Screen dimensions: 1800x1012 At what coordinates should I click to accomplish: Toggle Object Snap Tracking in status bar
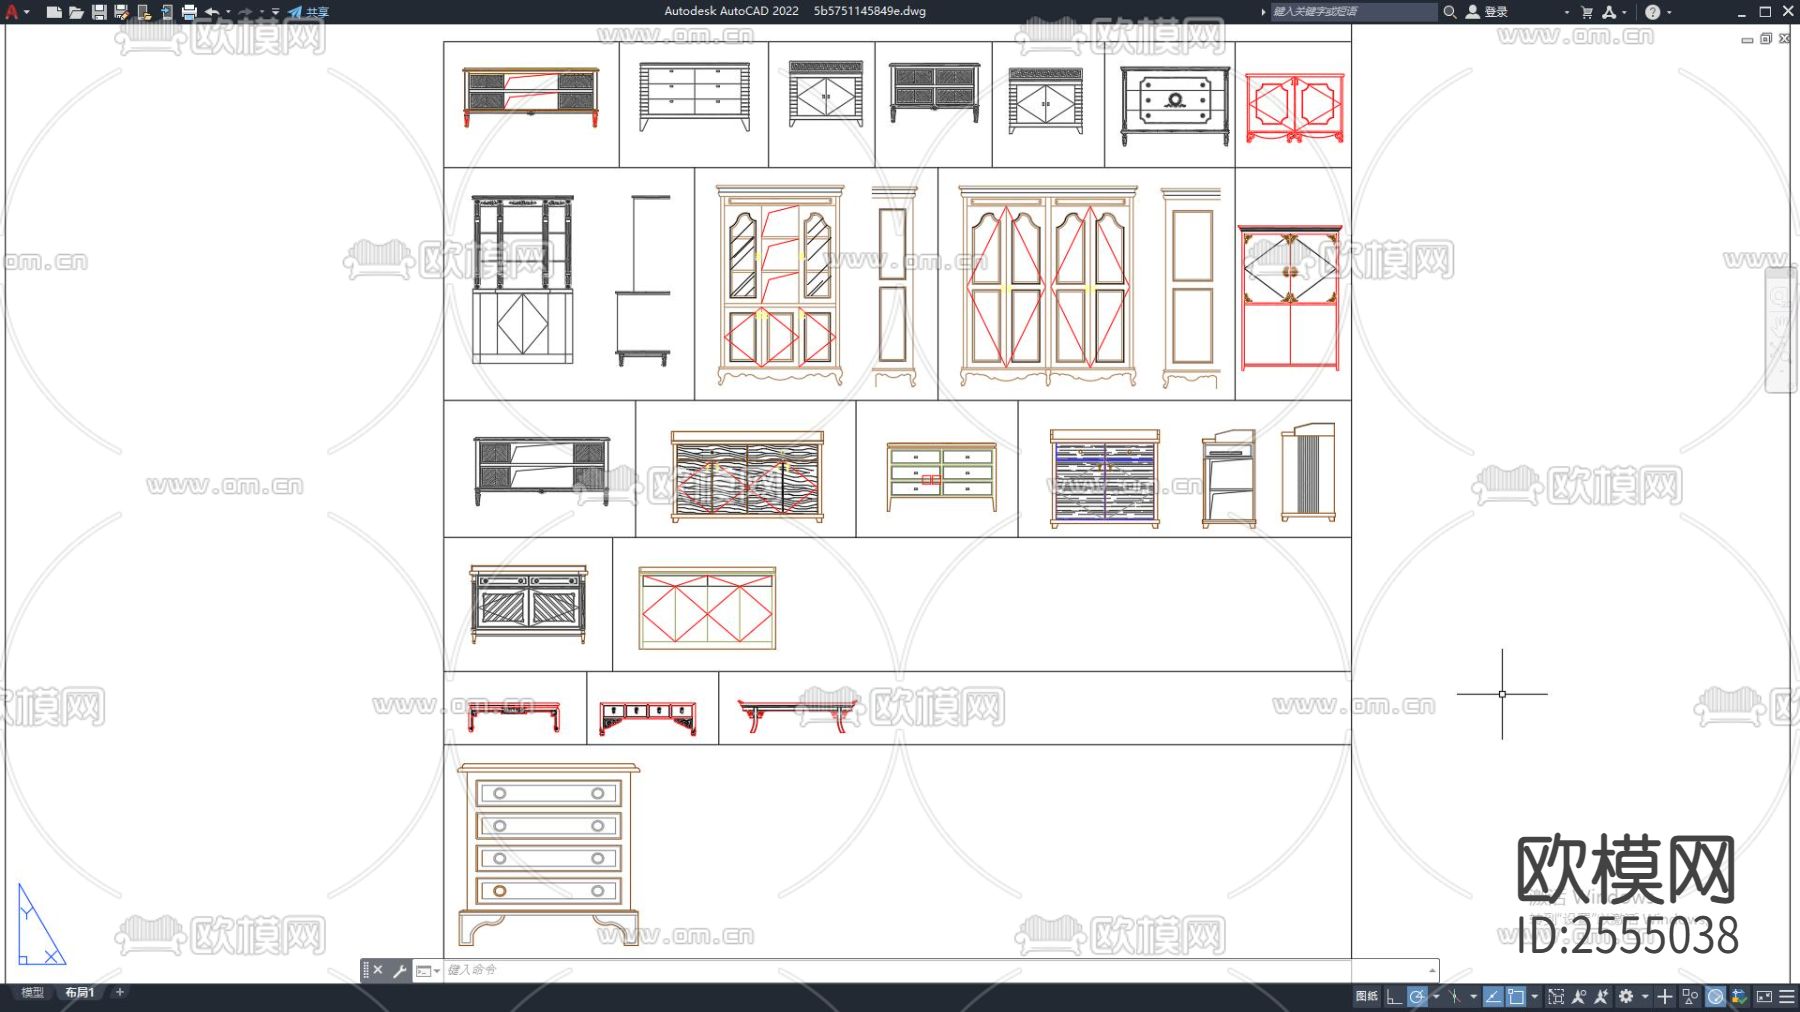point(1493,996)
